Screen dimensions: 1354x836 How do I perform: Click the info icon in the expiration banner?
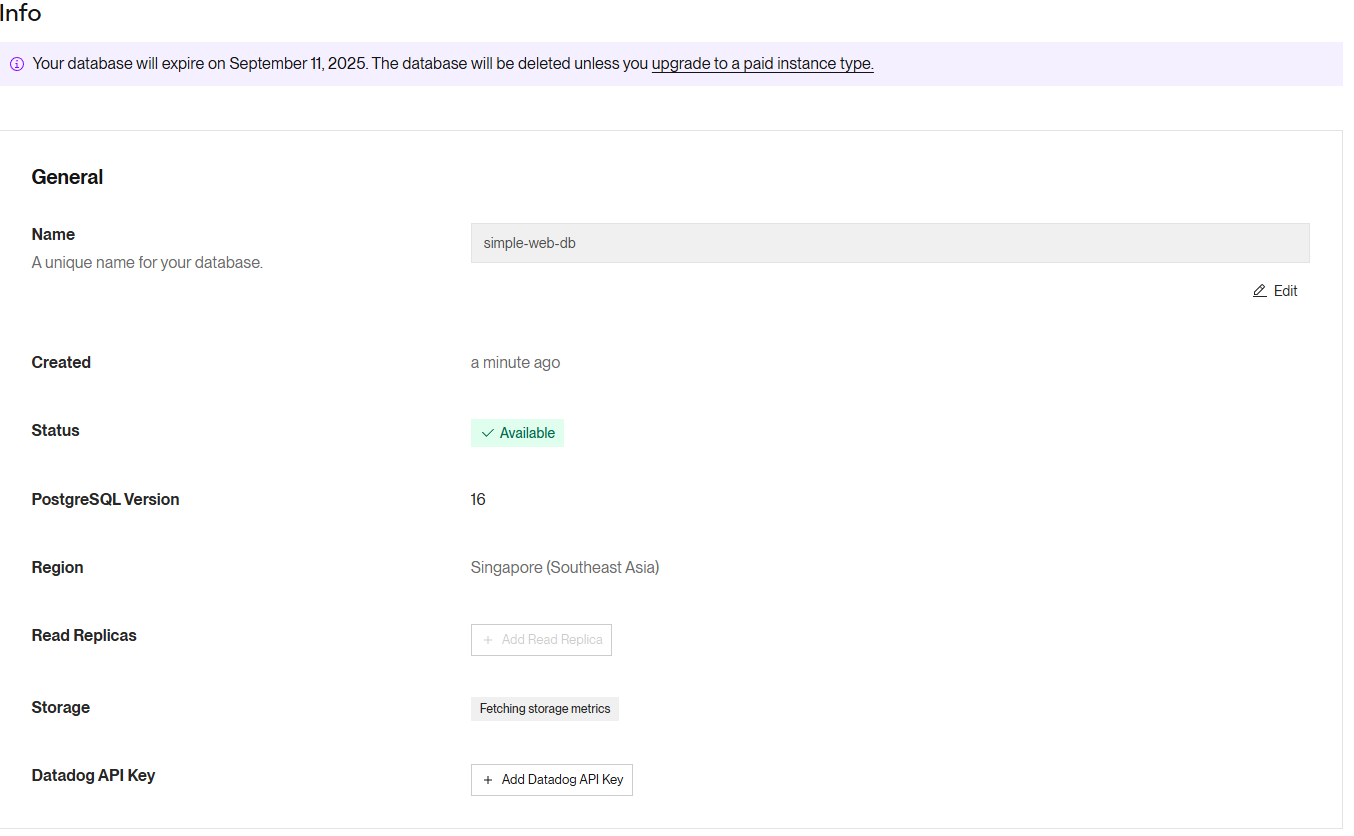(16, 63)
